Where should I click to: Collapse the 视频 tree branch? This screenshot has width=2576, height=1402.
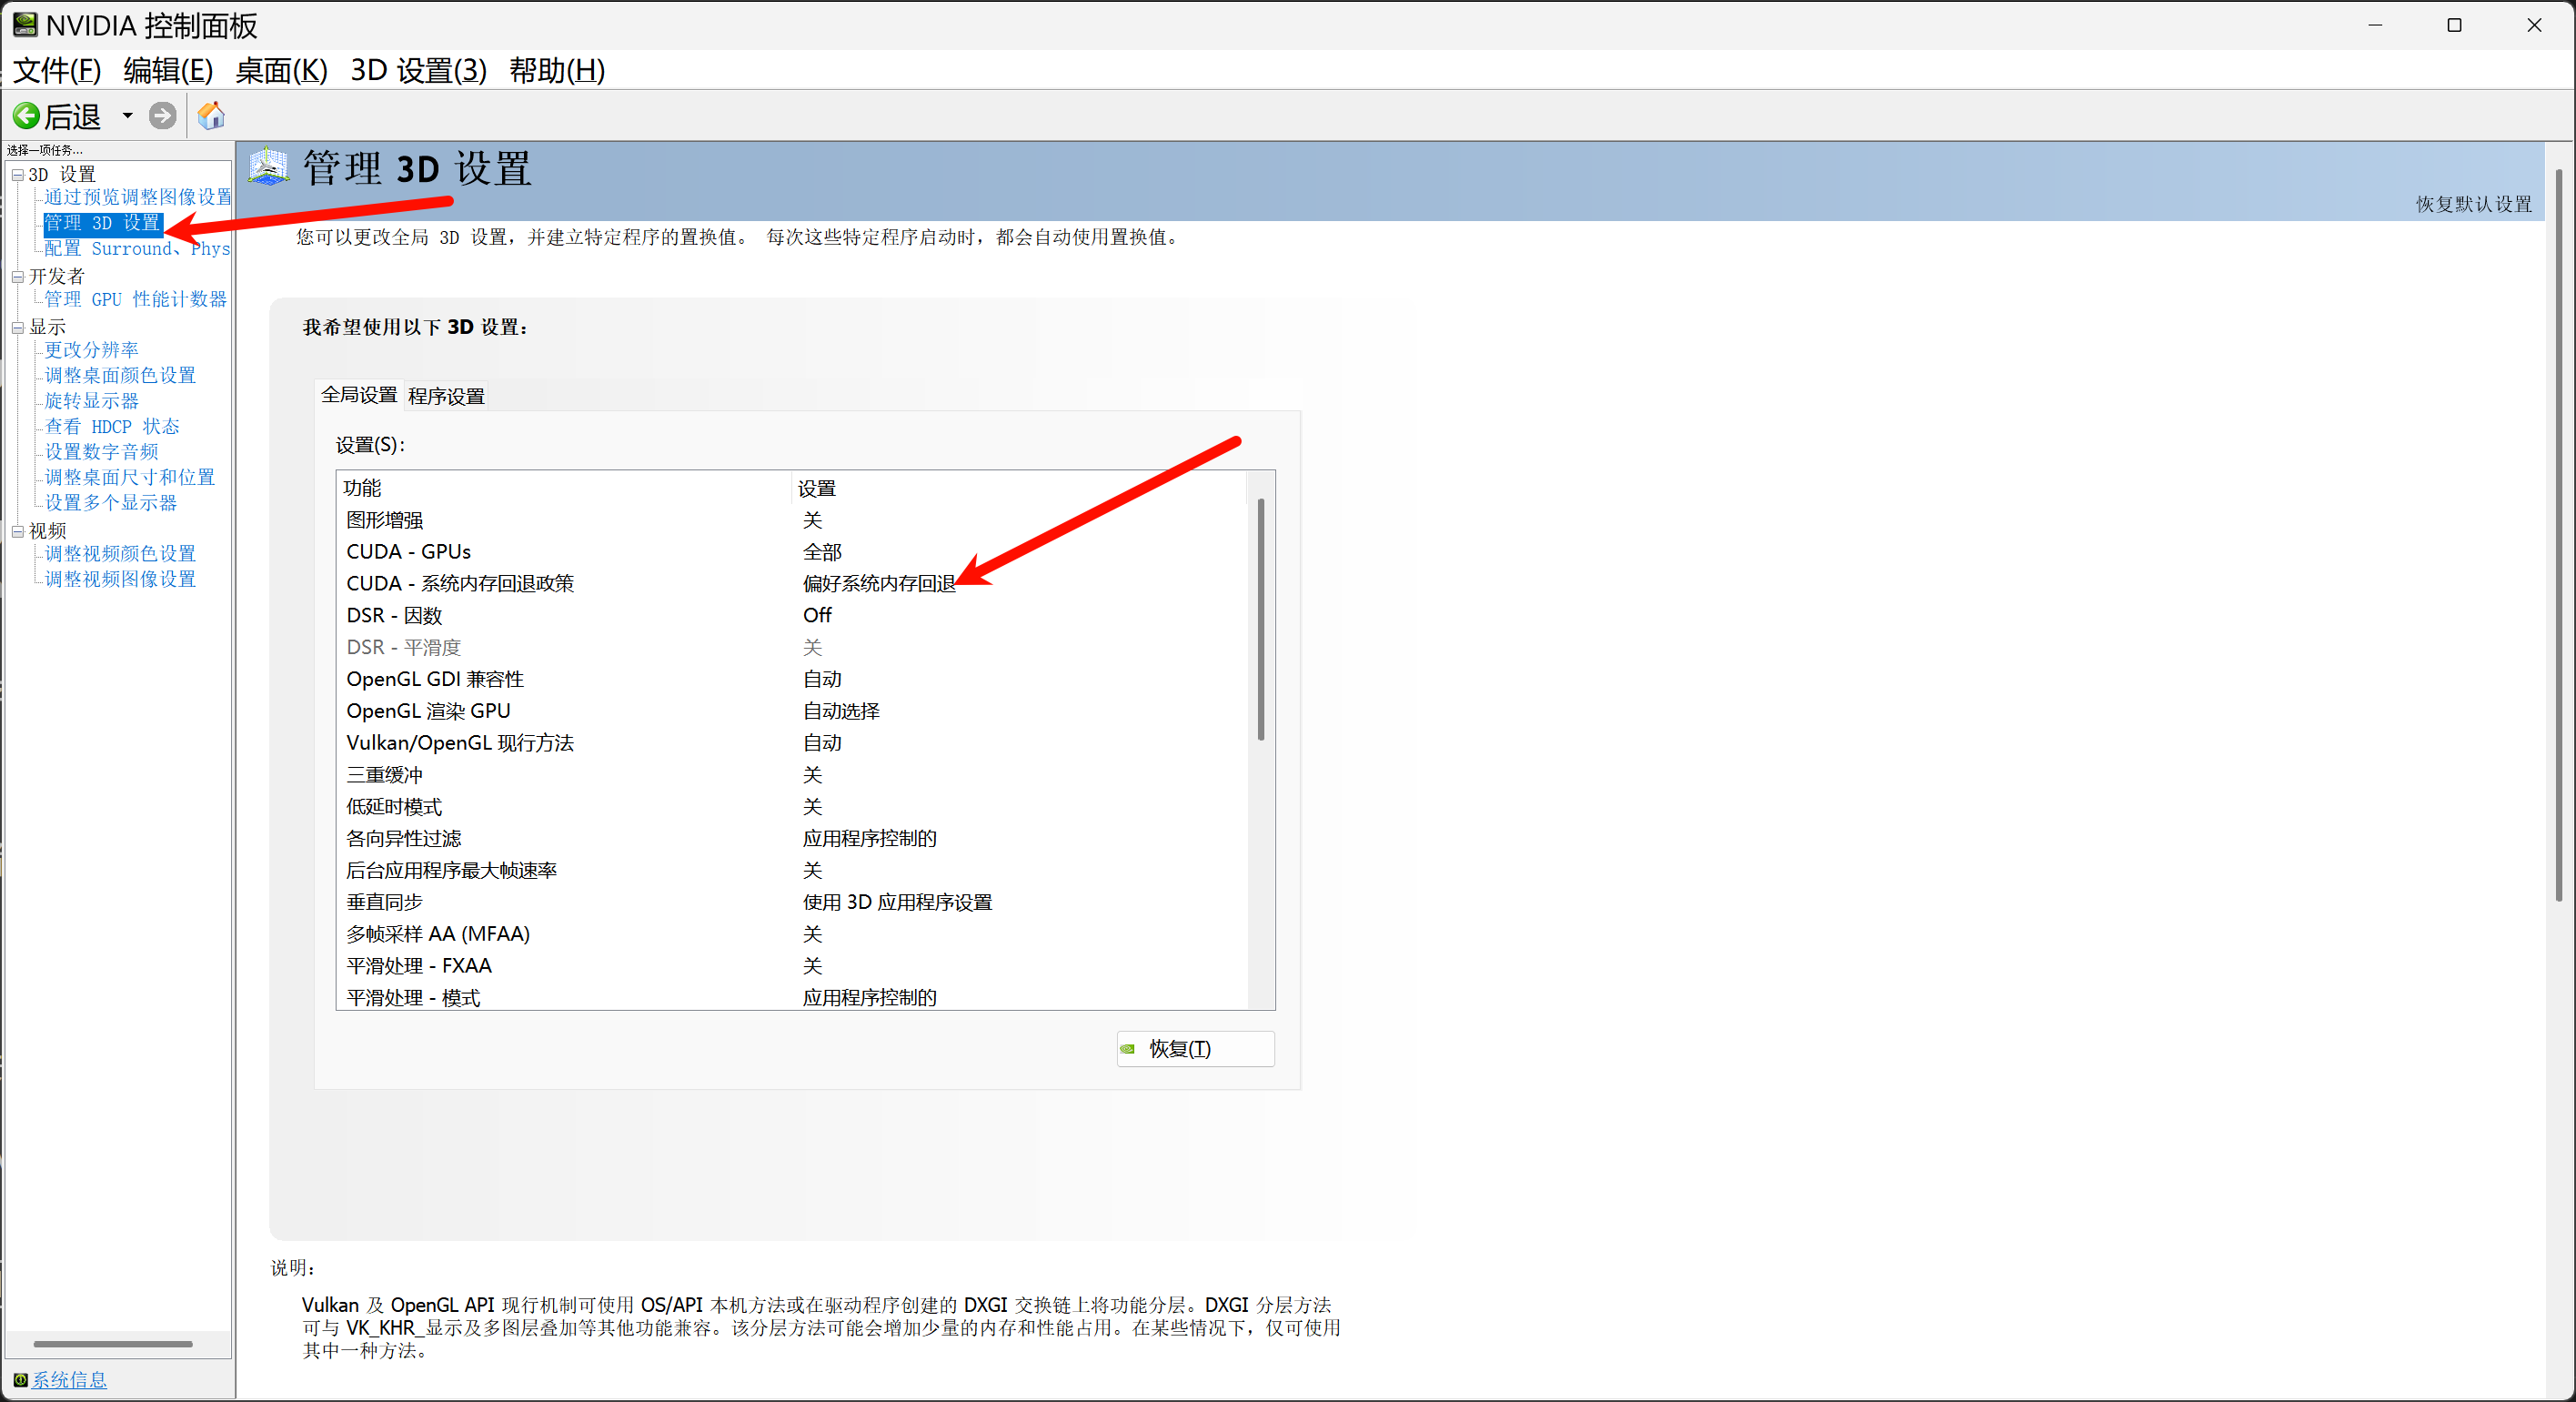coord(19,530)
